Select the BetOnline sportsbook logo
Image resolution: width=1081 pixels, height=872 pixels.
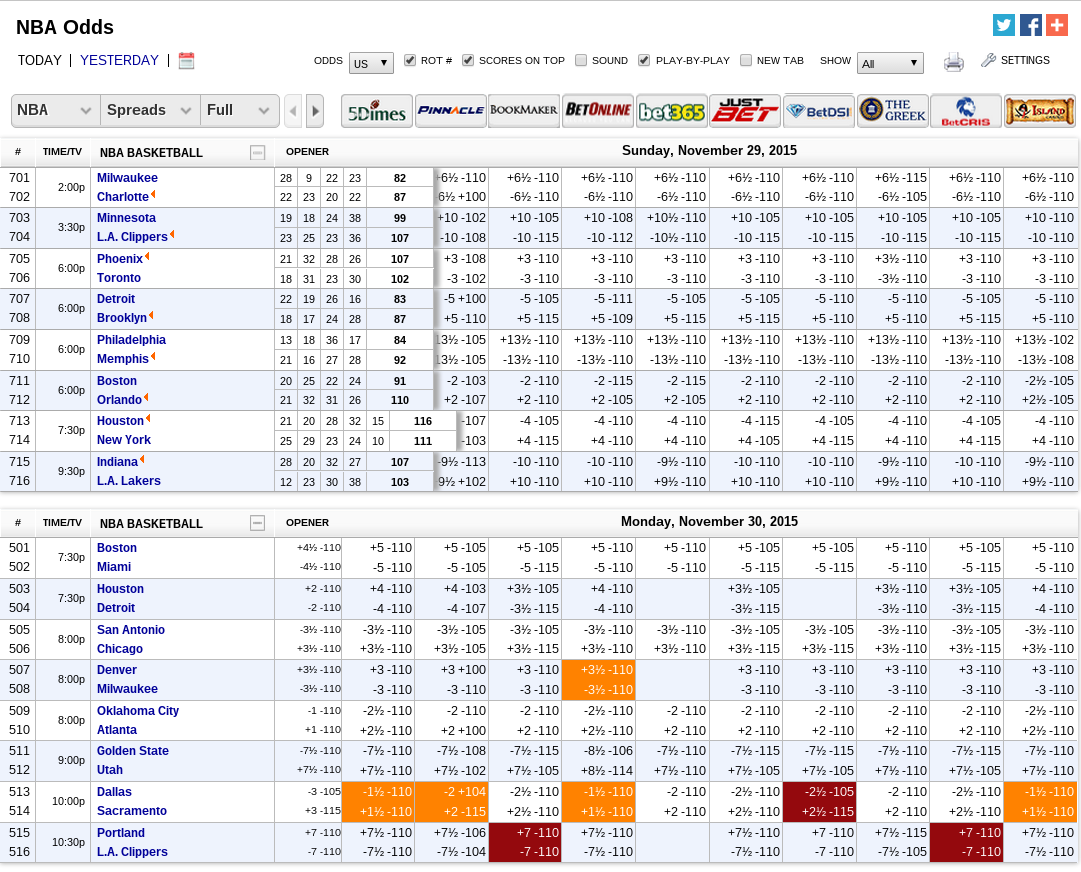[x=598, y=111]
